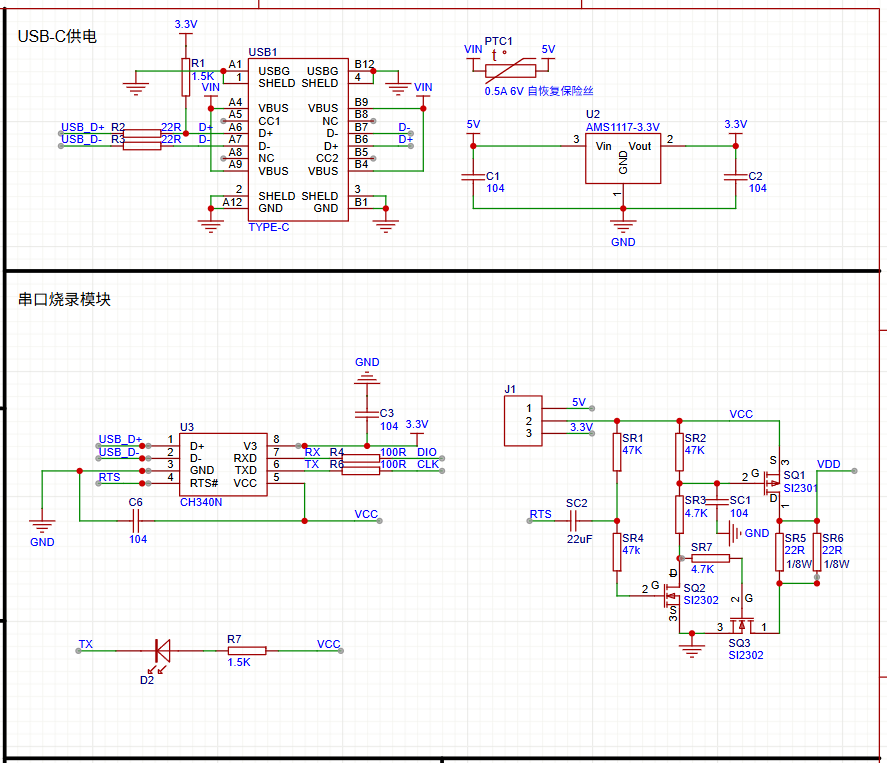Pick the CH340N chip U3 body
The height and width of the screenshot is (763, 887).
coord(223,464)
